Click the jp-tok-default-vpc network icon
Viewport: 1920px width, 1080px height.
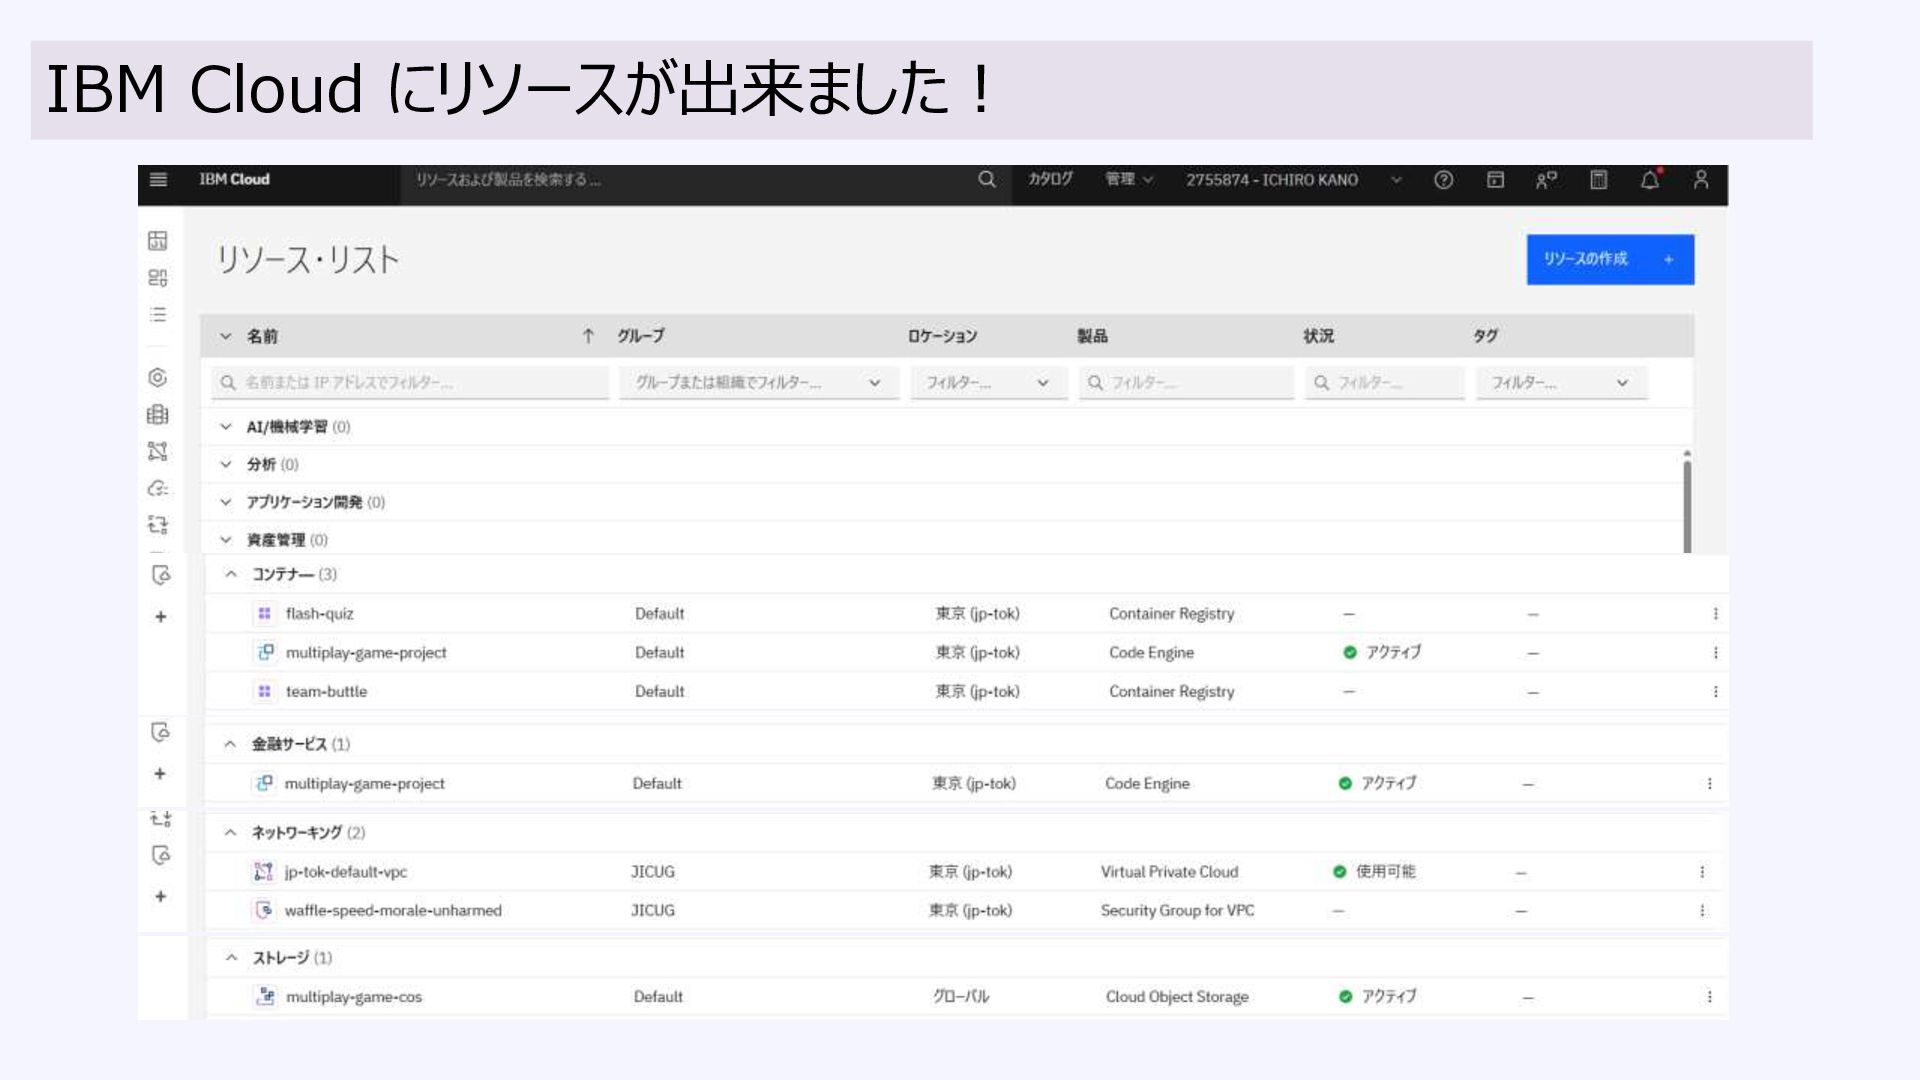(263, 872)
